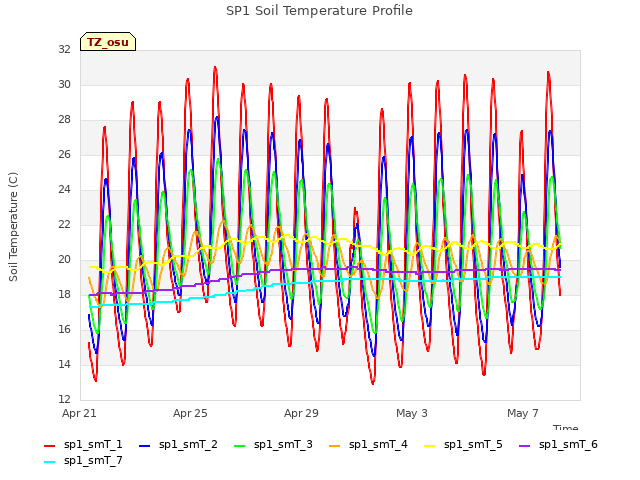The image size is (640, 480).
Task: Click the green sp1_smT_3 legend swatch
Action: point(240,446)
